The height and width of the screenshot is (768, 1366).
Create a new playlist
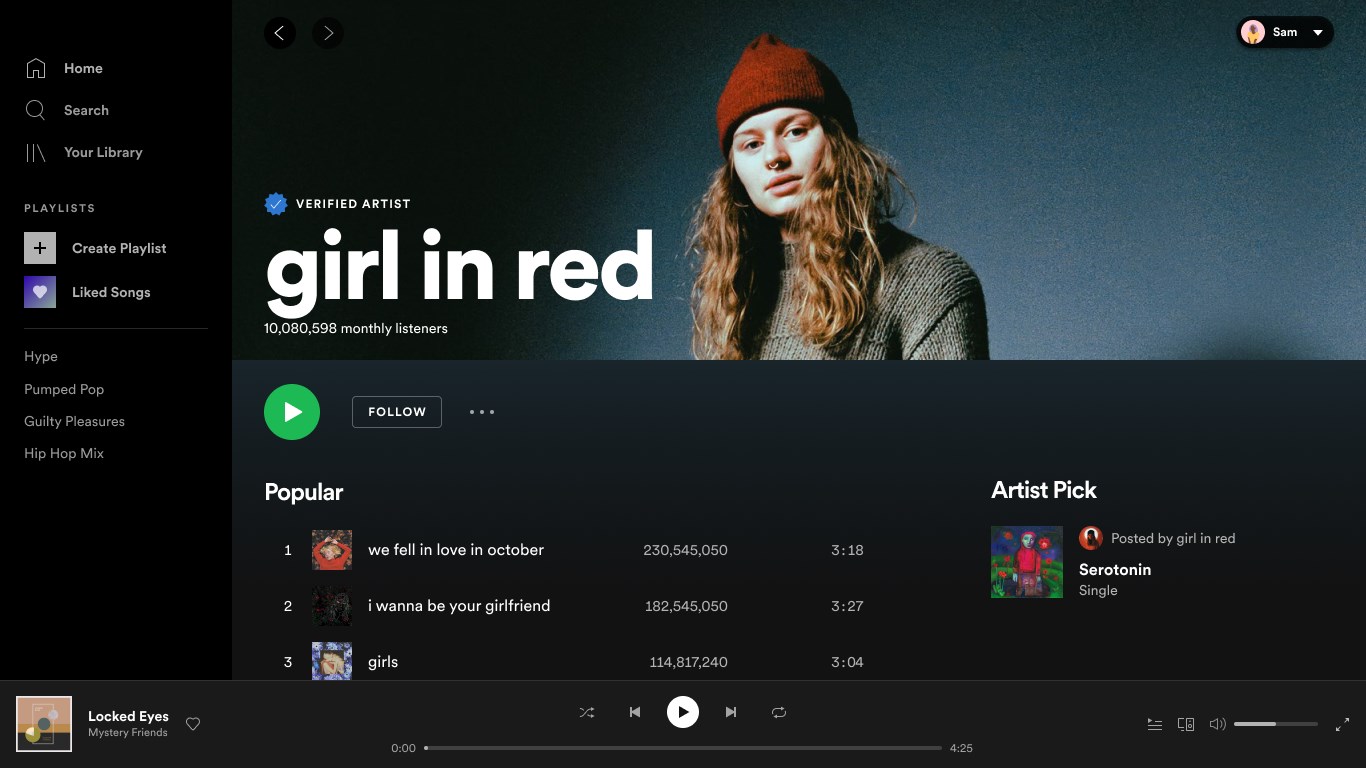pos(119,248)
